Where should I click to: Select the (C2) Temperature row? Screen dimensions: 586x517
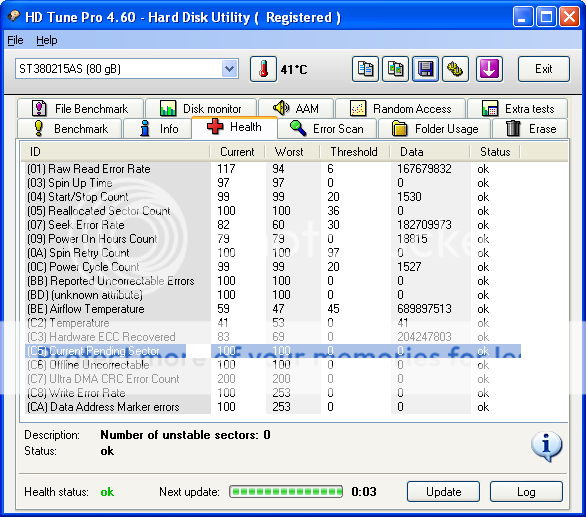273,323
